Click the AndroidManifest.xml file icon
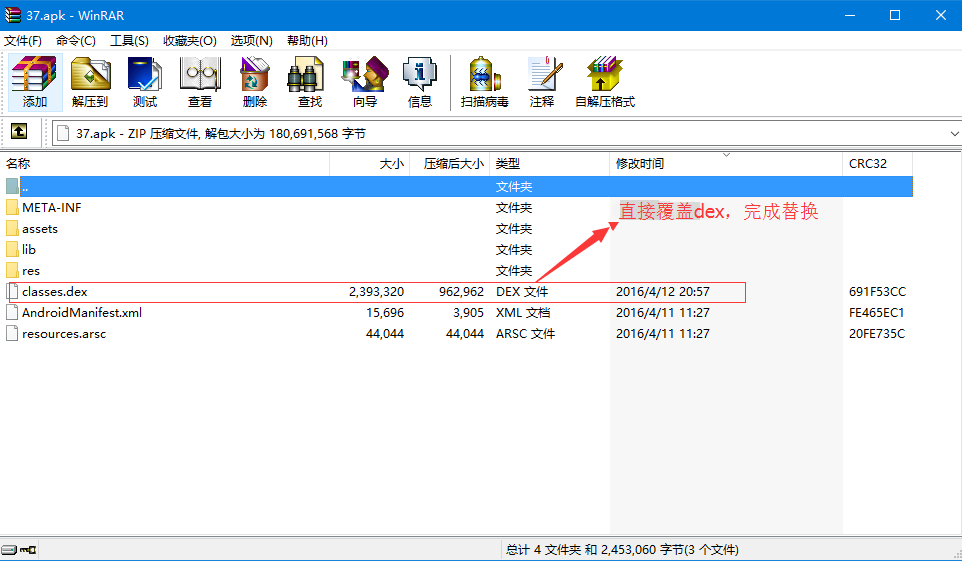 [x=12, y=312]
